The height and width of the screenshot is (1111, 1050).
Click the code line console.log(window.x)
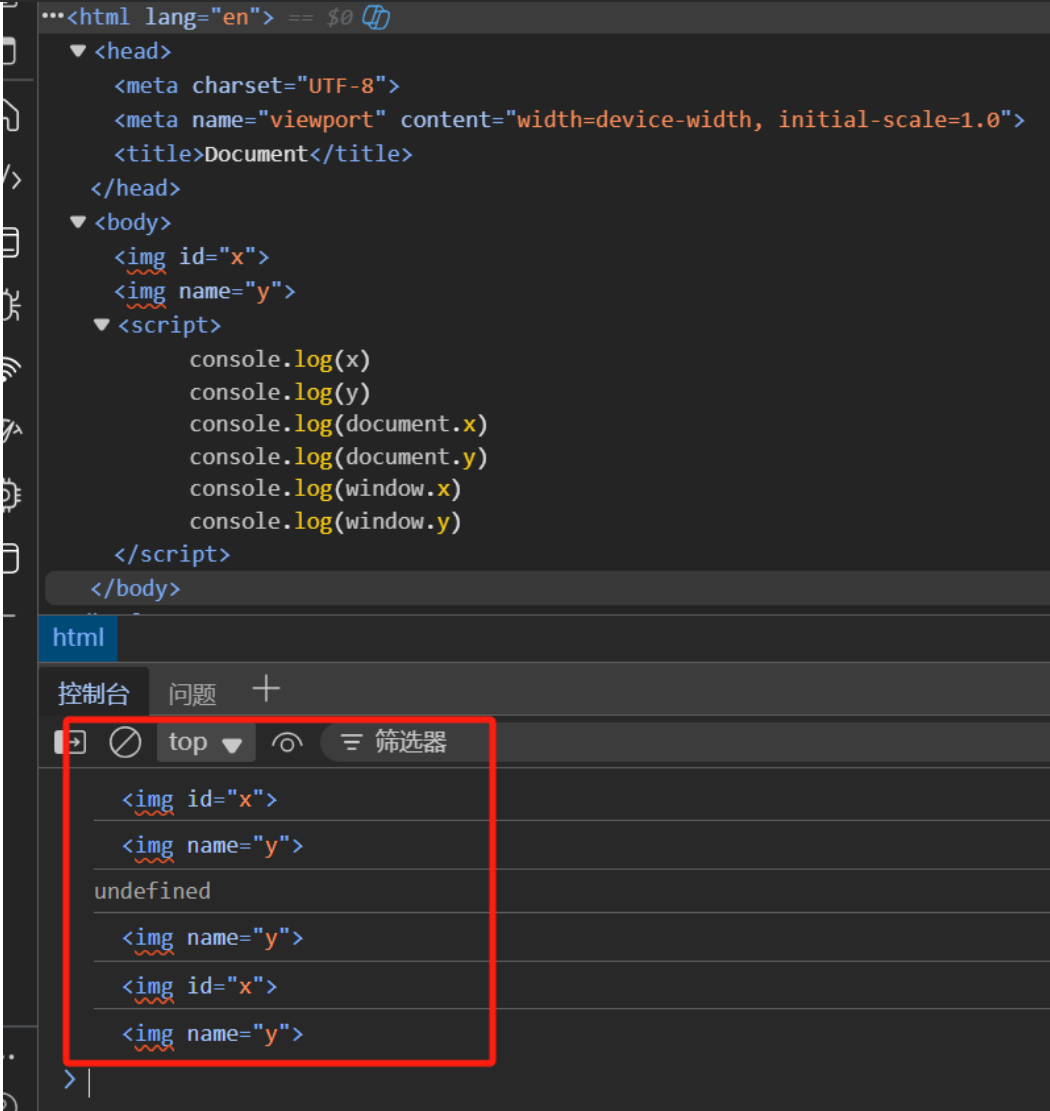325,489
